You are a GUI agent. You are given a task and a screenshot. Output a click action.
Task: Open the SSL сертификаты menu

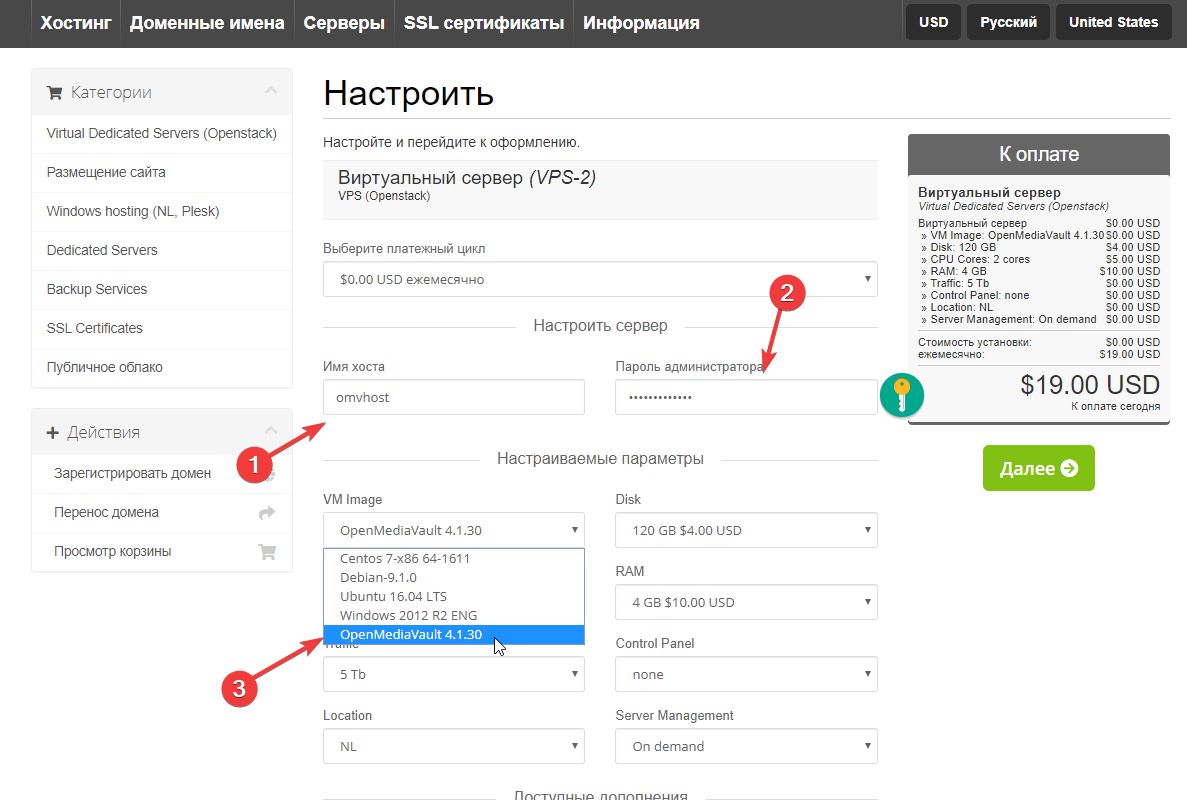tap(484, 22)
